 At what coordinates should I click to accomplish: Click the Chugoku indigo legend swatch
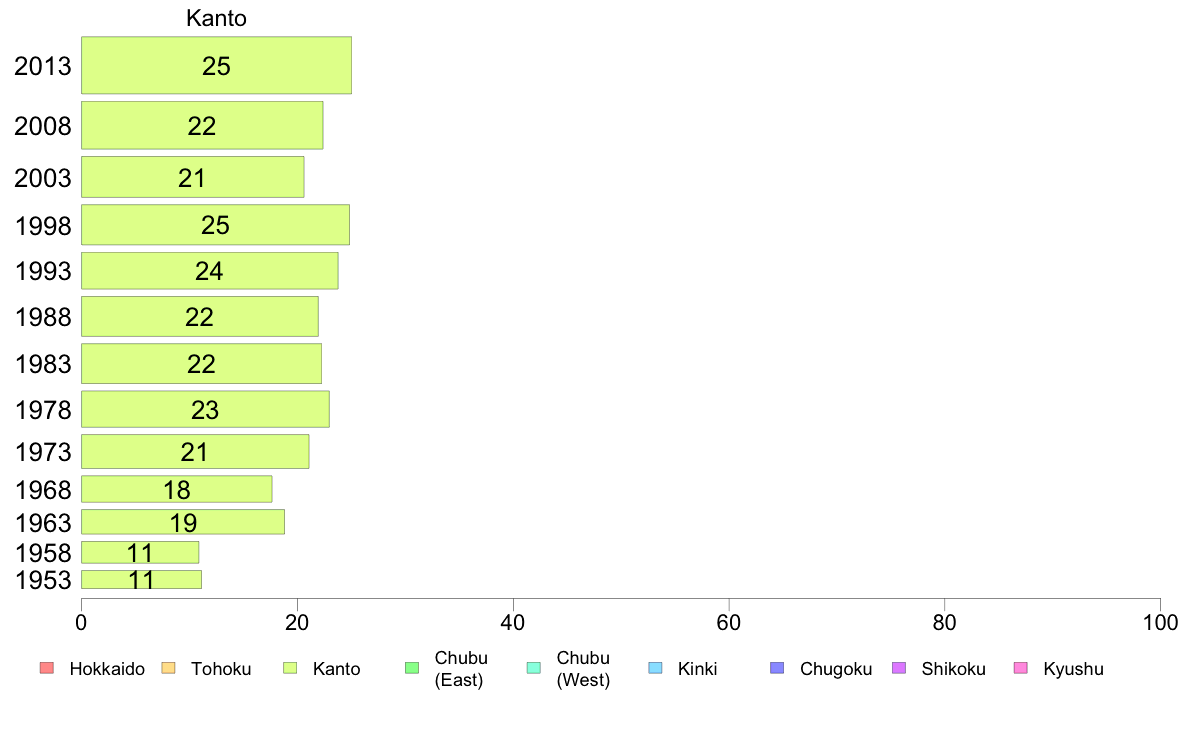(x=777, y=668)
